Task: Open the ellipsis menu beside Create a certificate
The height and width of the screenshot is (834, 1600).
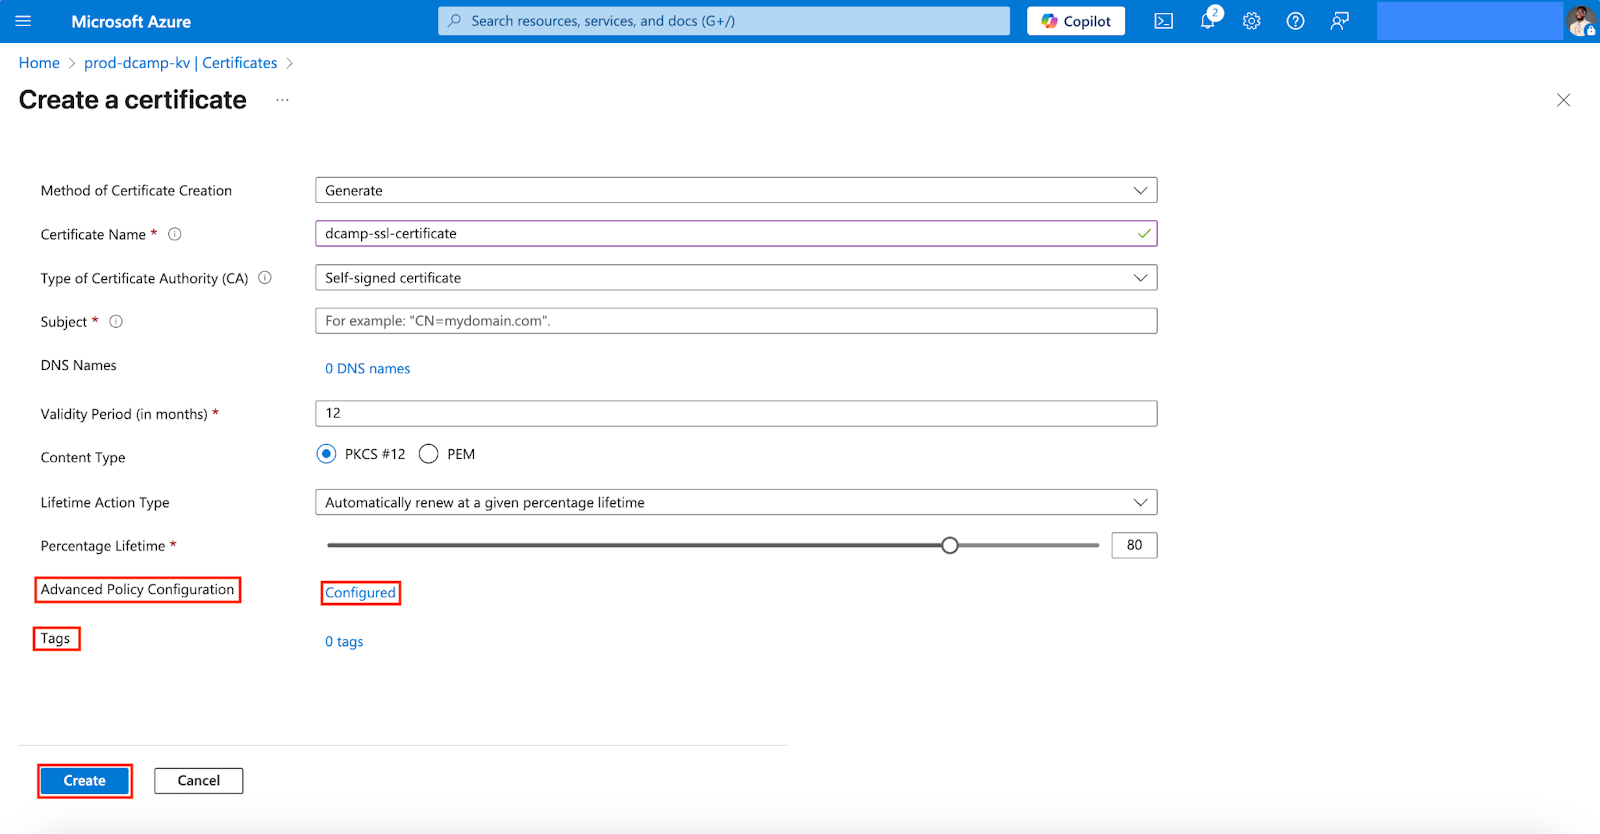Action: pyautogui.click(x=283, y=100)
